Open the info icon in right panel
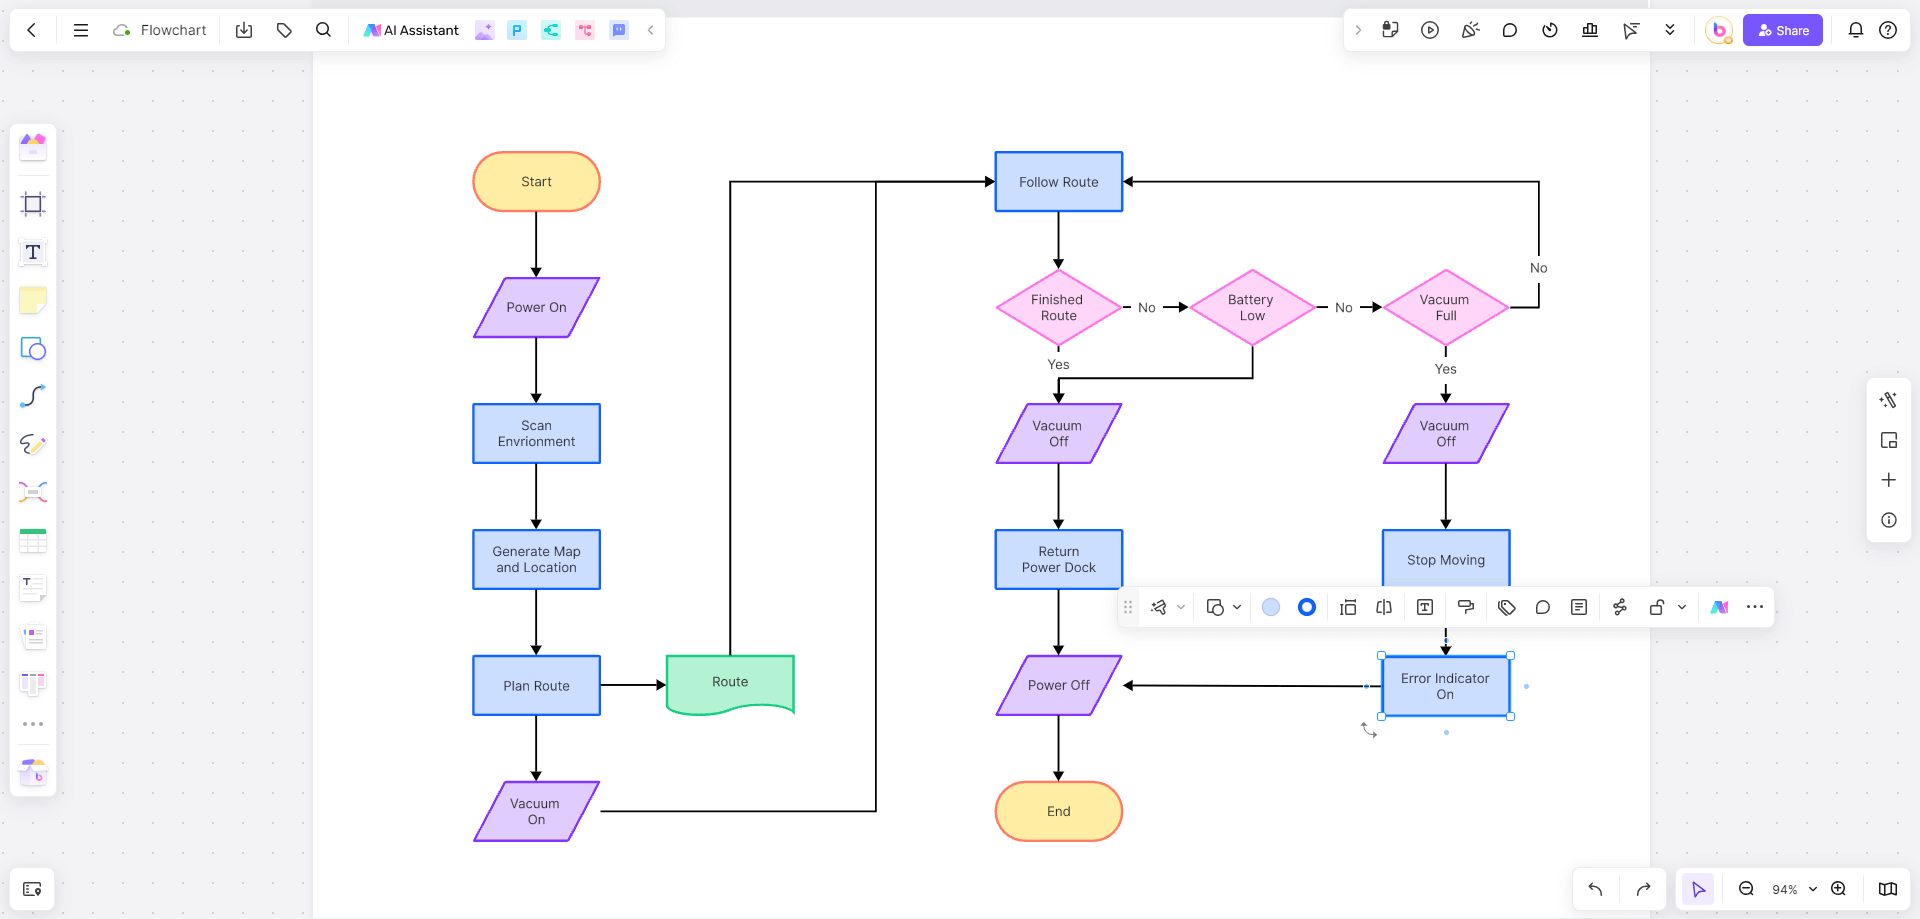Screen dimensions: 1920x919 [x=1889, y=520]
